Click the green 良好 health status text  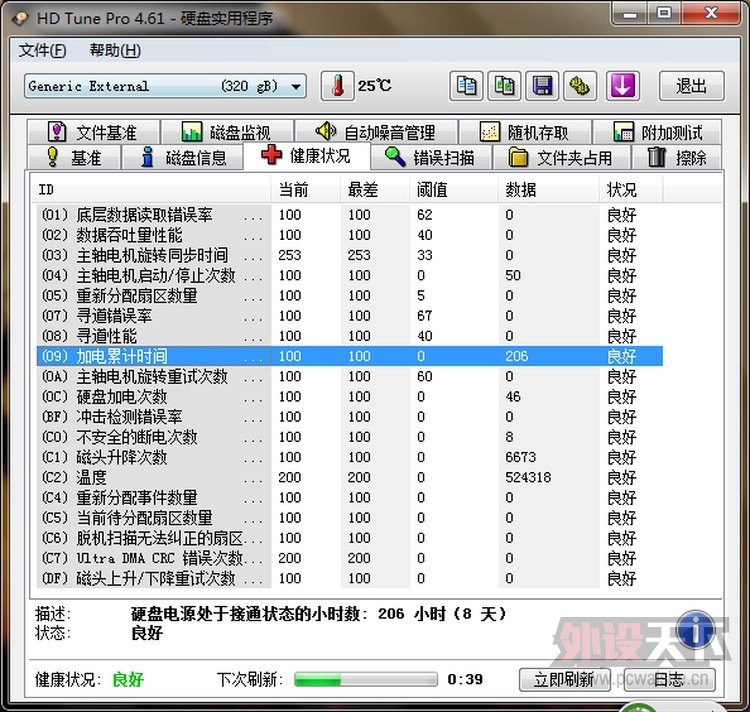coord(128,679)
